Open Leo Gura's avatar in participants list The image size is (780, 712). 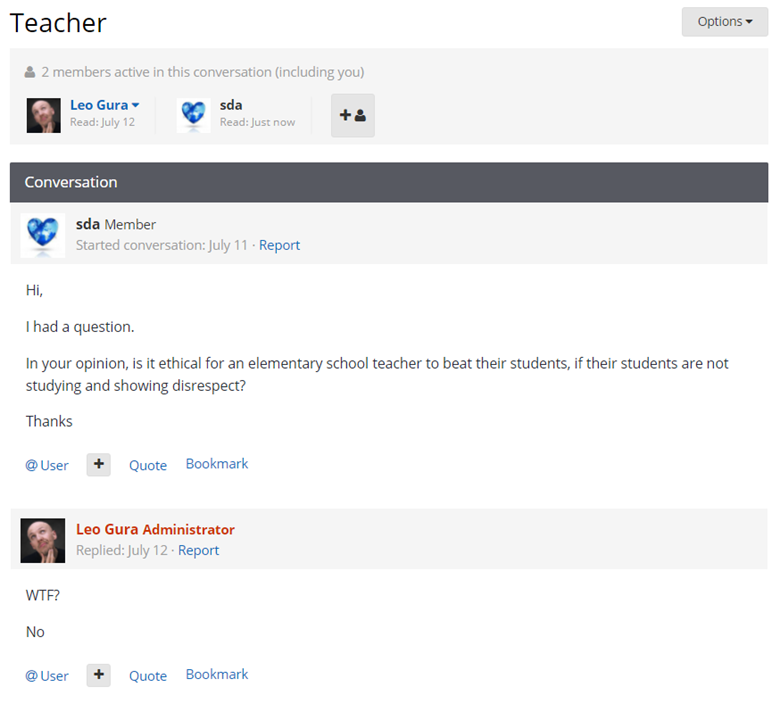44,115
